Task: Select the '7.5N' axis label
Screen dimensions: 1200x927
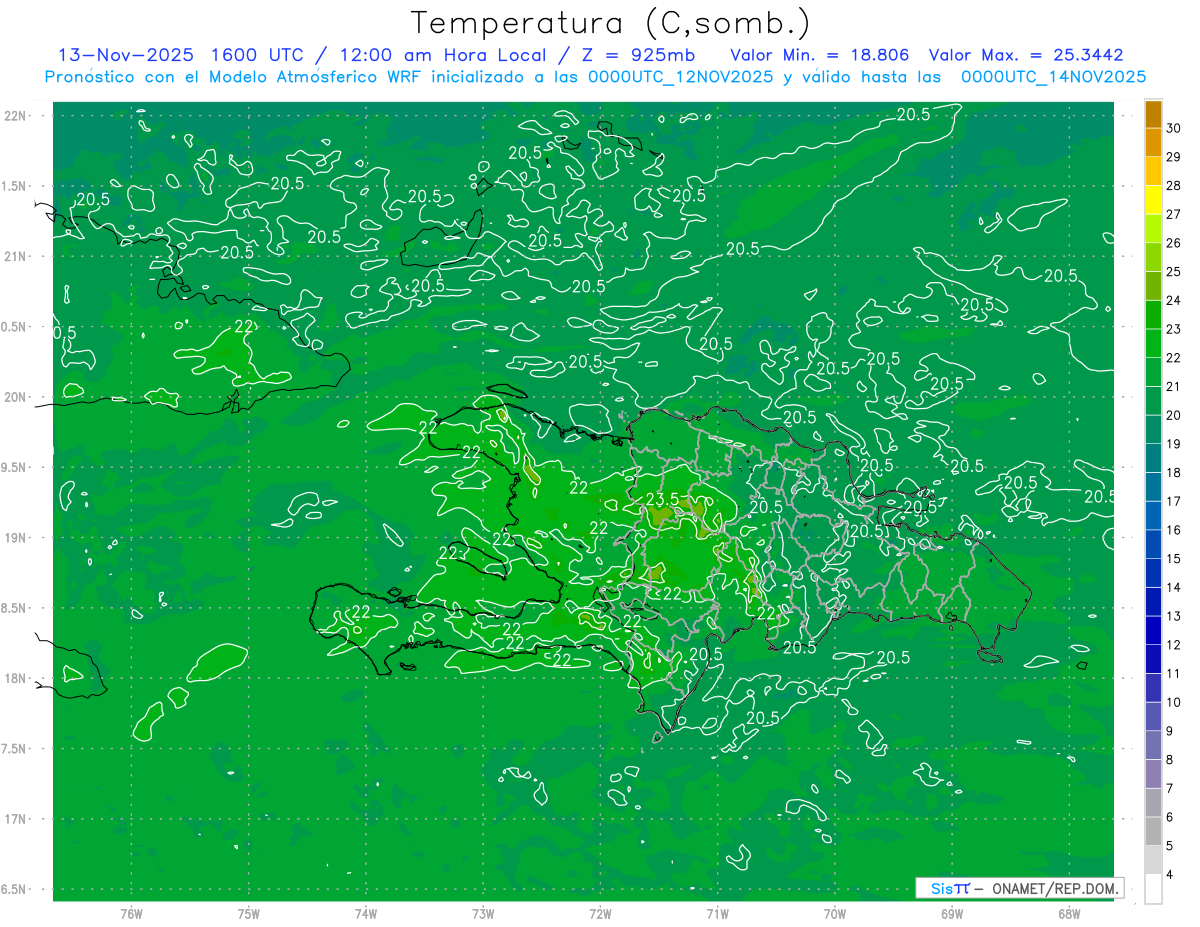Action: [14, 749]
